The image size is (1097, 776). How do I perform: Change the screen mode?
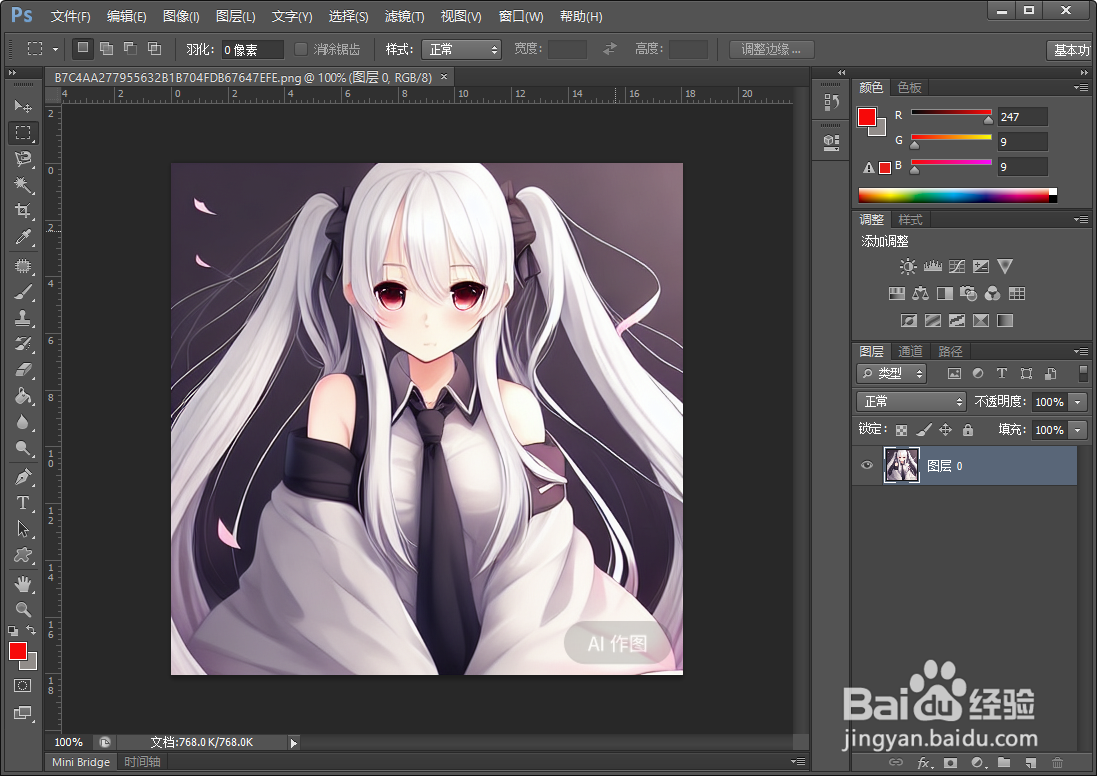(x=22, y=713)
